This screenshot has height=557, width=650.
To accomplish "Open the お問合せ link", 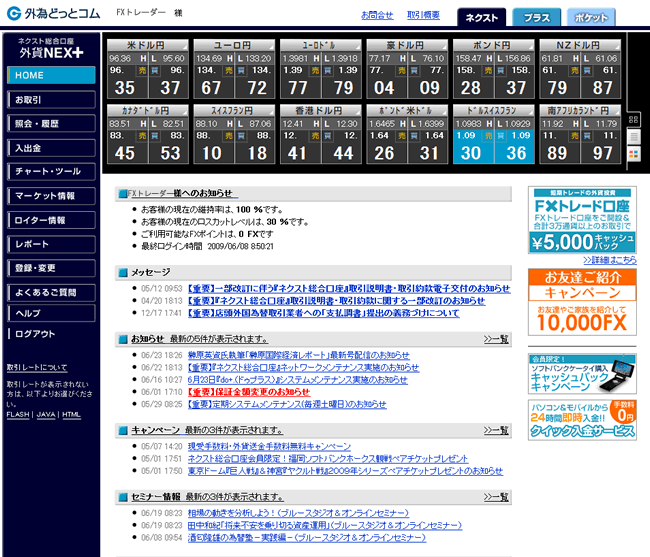I will (x=377, y=15).
